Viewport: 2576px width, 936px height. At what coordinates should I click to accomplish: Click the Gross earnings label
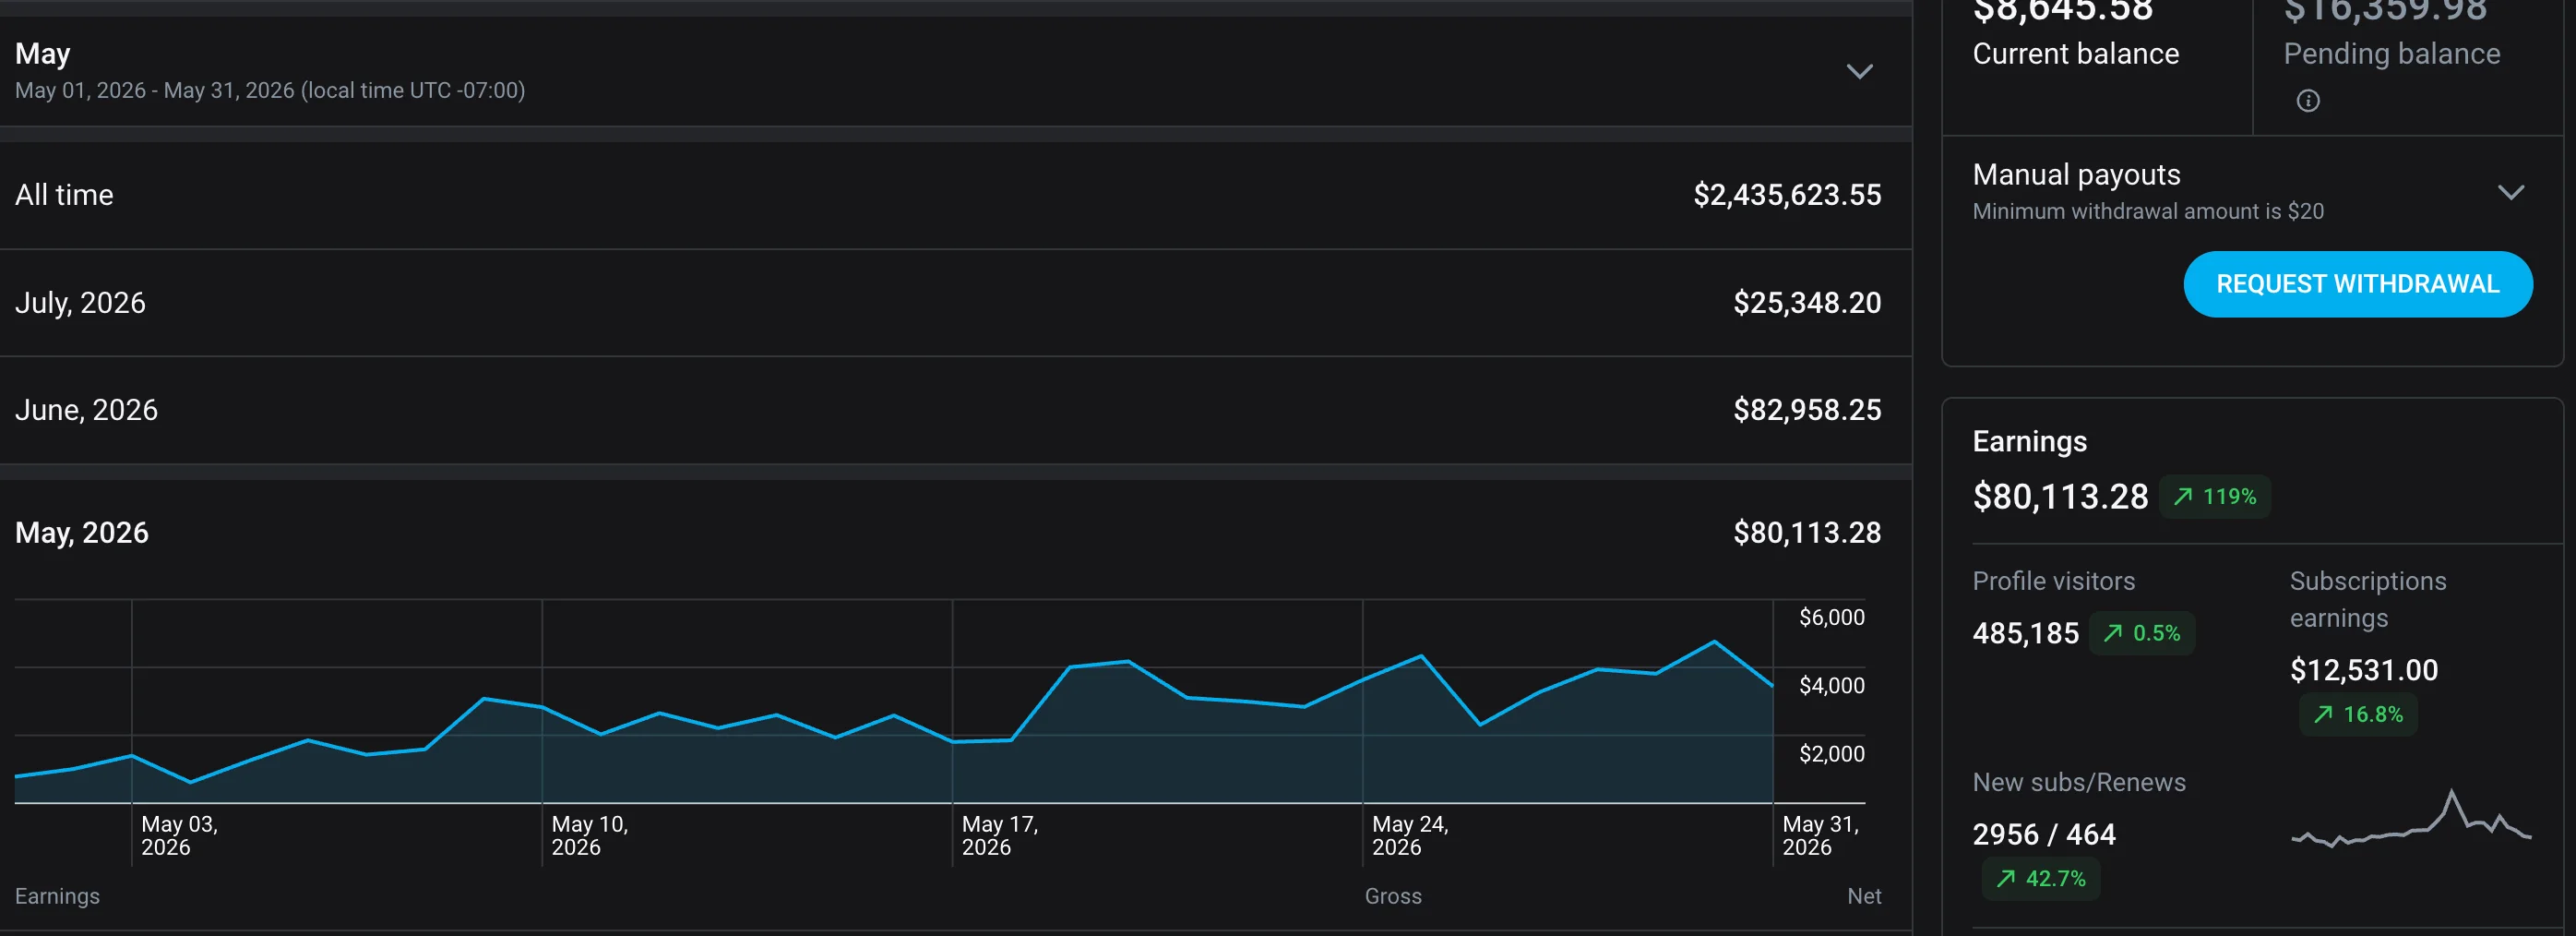pyautogui.click(x=1393, y=896)
